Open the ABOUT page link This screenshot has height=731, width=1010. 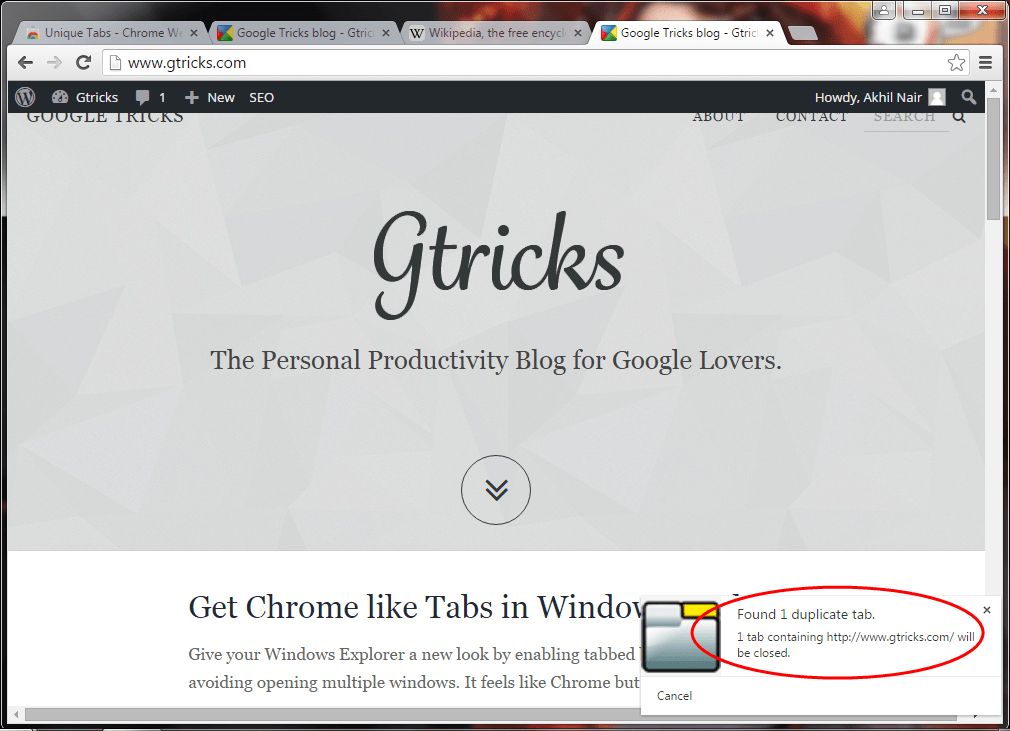pyautogui.click(x=718, y=117)
